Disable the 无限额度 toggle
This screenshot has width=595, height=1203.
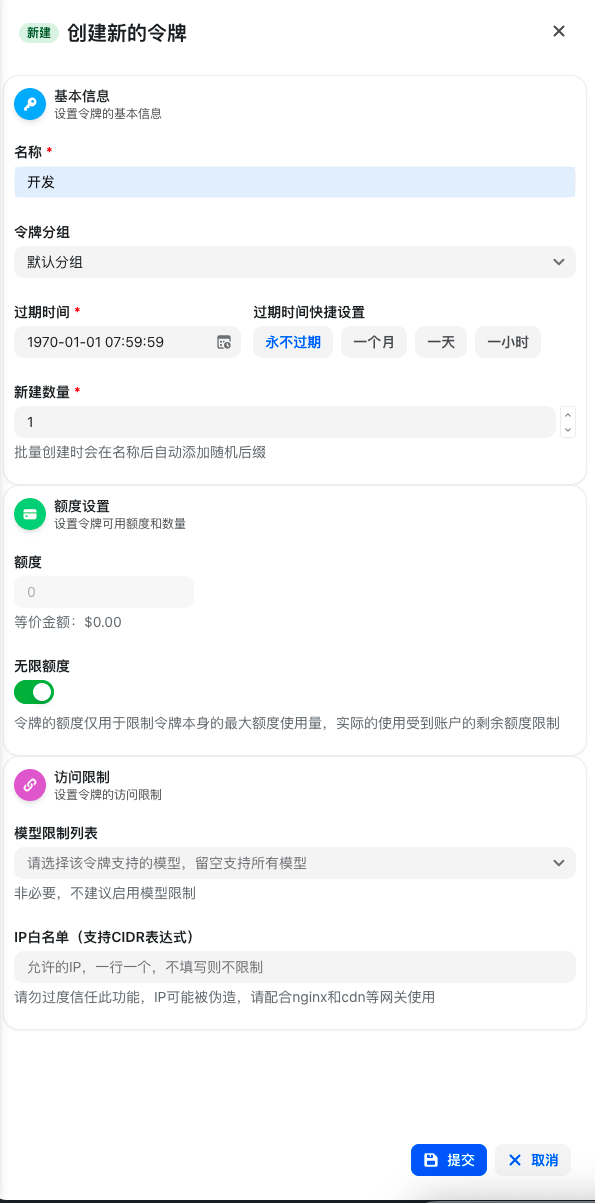(x=33, y=692)
